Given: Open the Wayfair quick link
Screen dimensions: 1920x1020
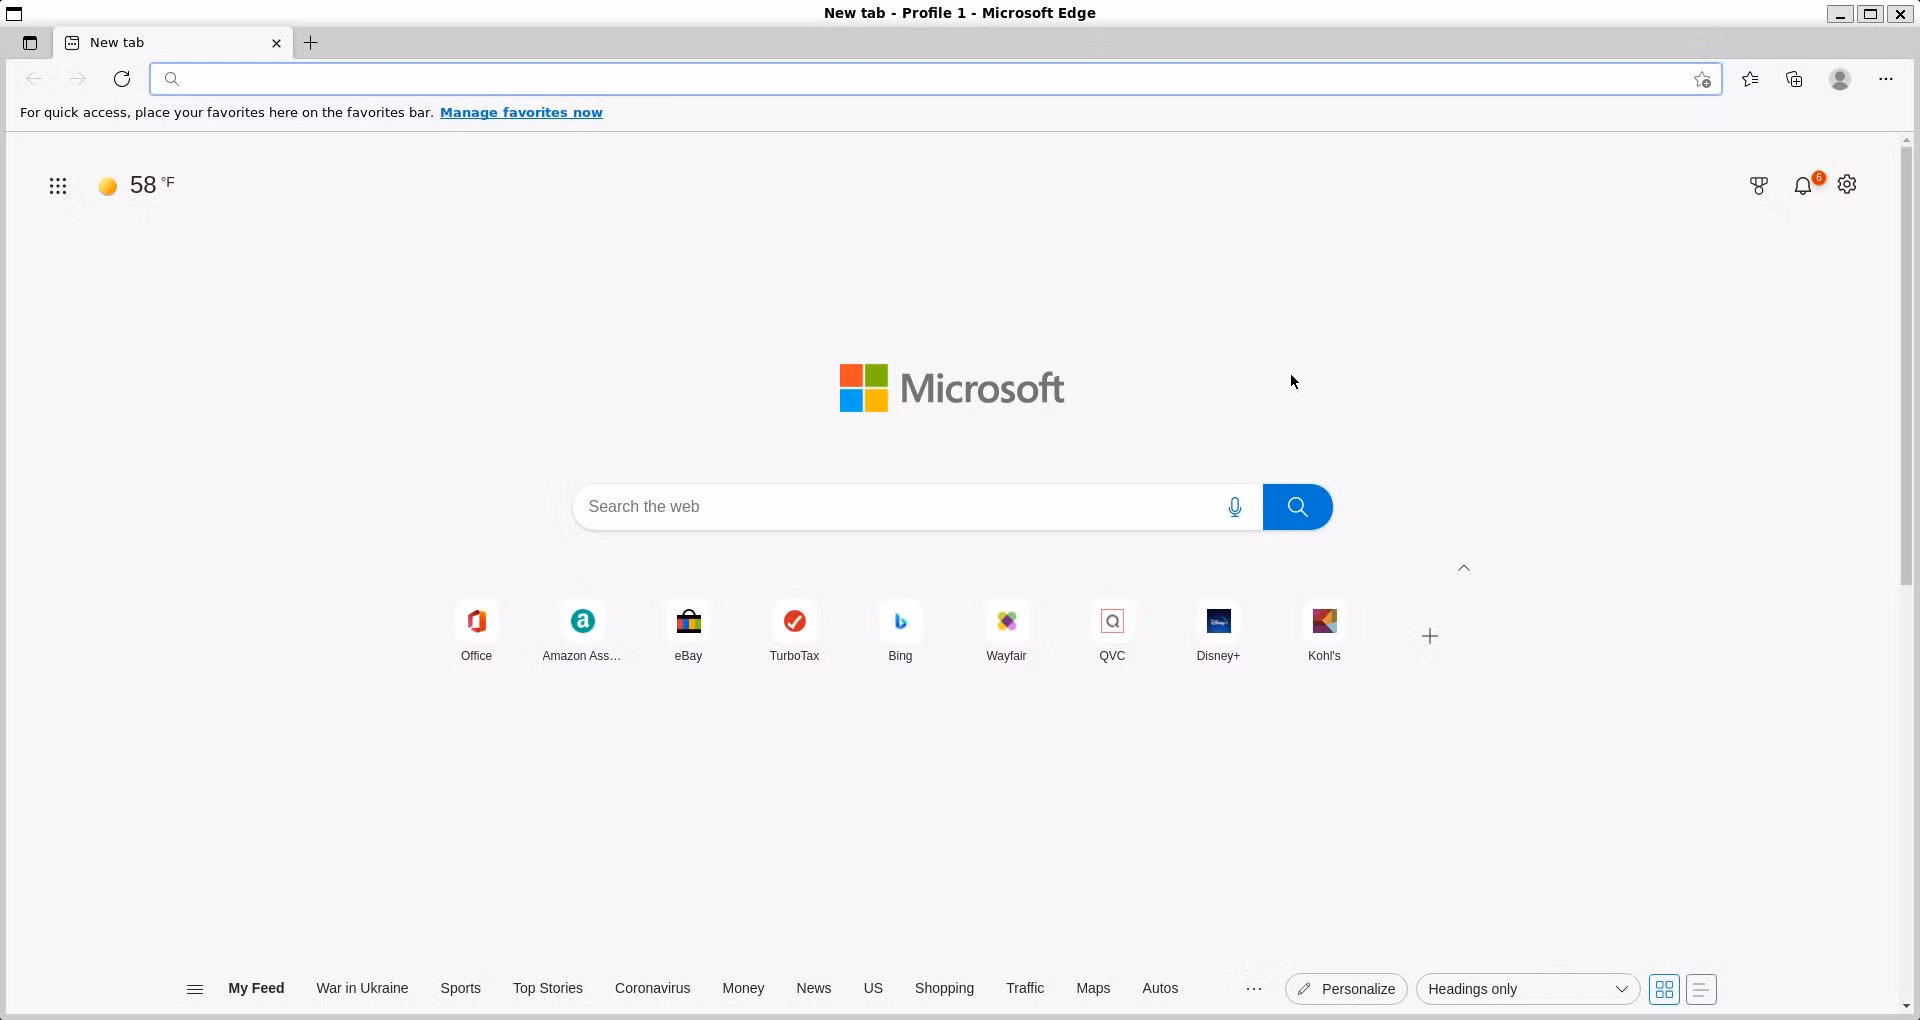Looking at the screenshot, I should click(x=1007, y=633).
